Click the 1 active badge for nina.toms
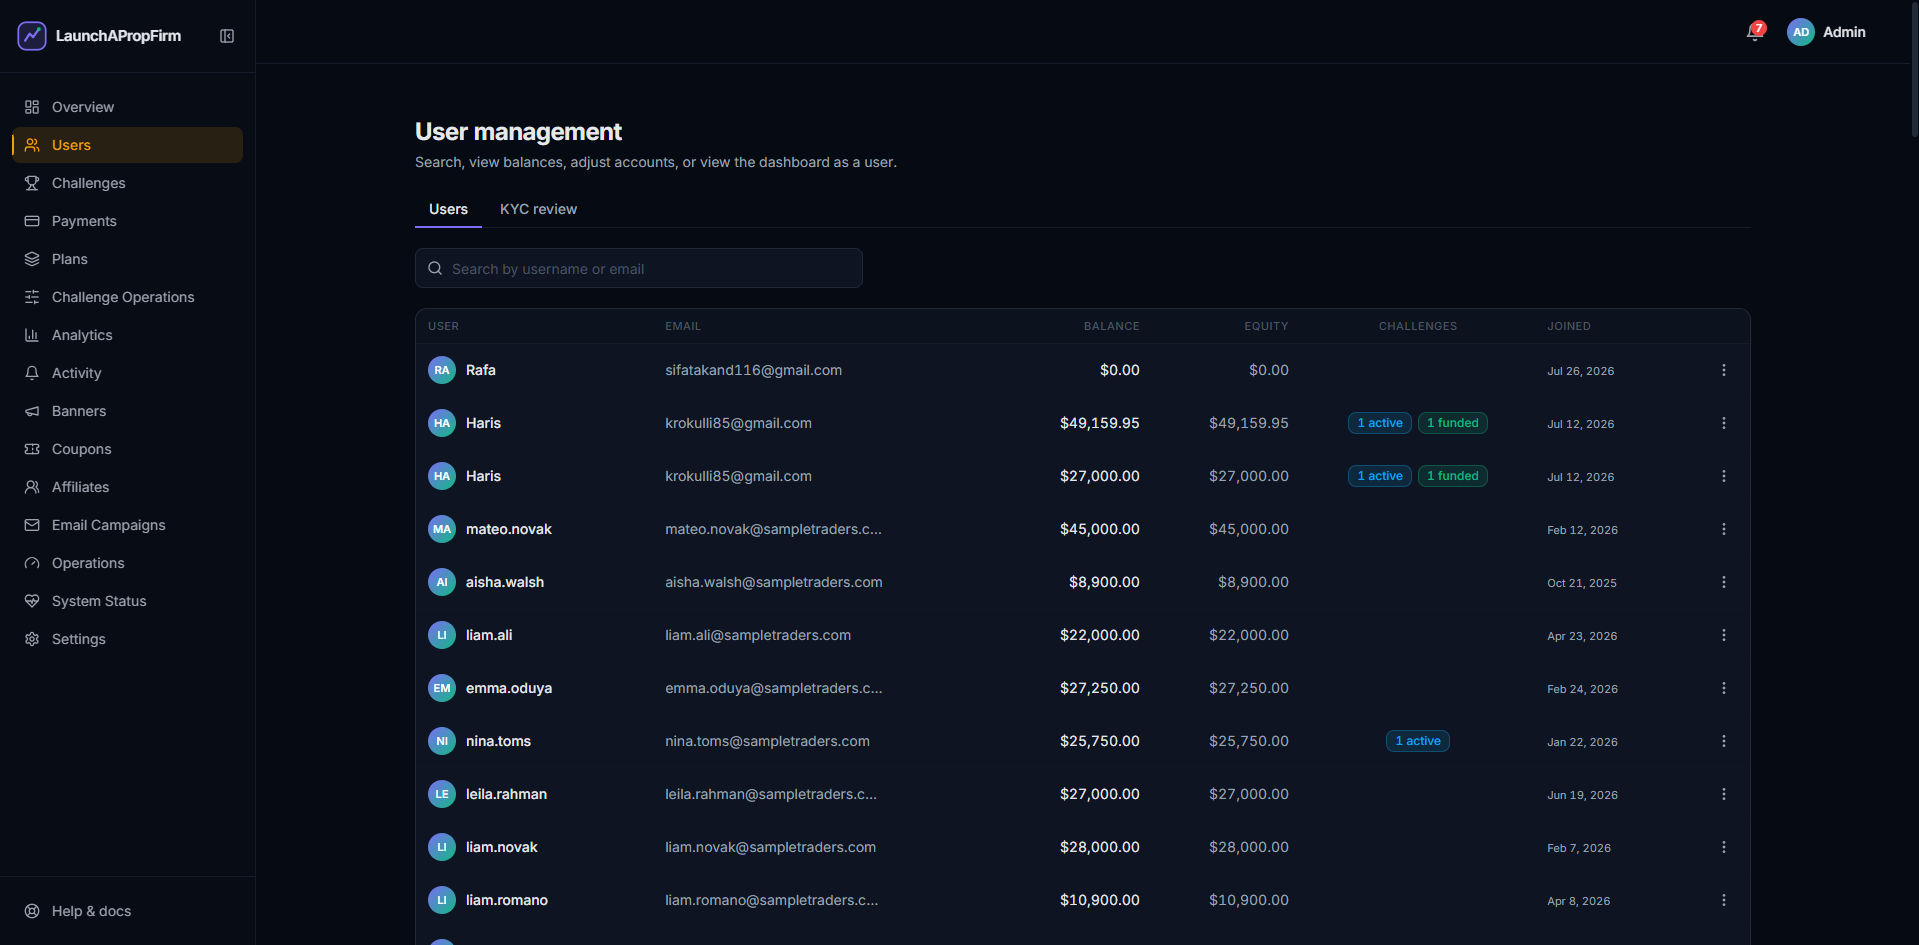The height and width of the screenshot is (945, 1919). [1417, 741]
